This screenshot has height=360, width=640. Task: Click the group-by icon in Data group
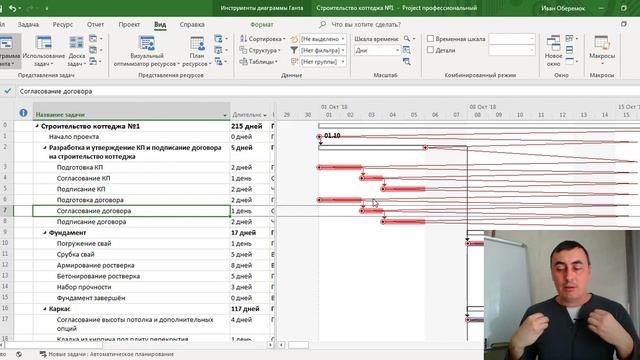pos(294,62)
